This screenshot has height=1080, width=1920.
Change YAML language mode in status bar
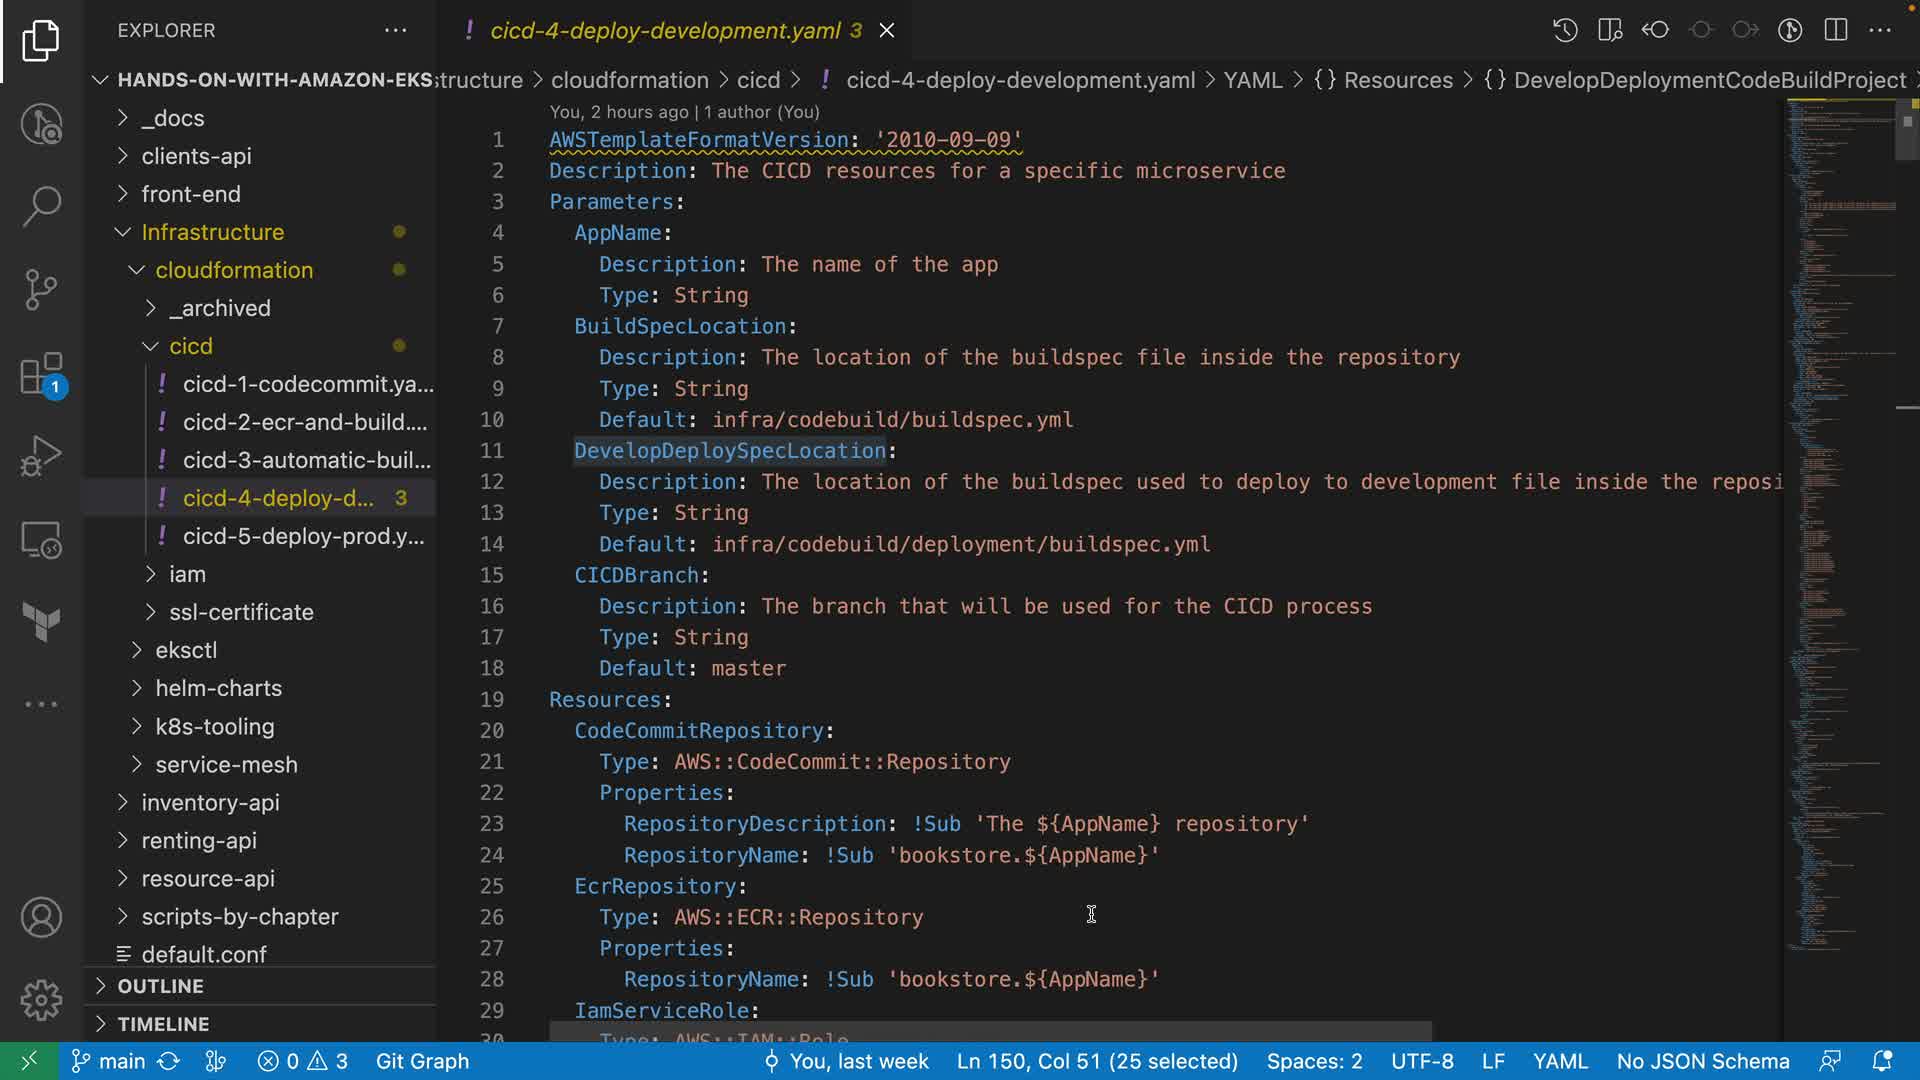pos(1559,1061)
